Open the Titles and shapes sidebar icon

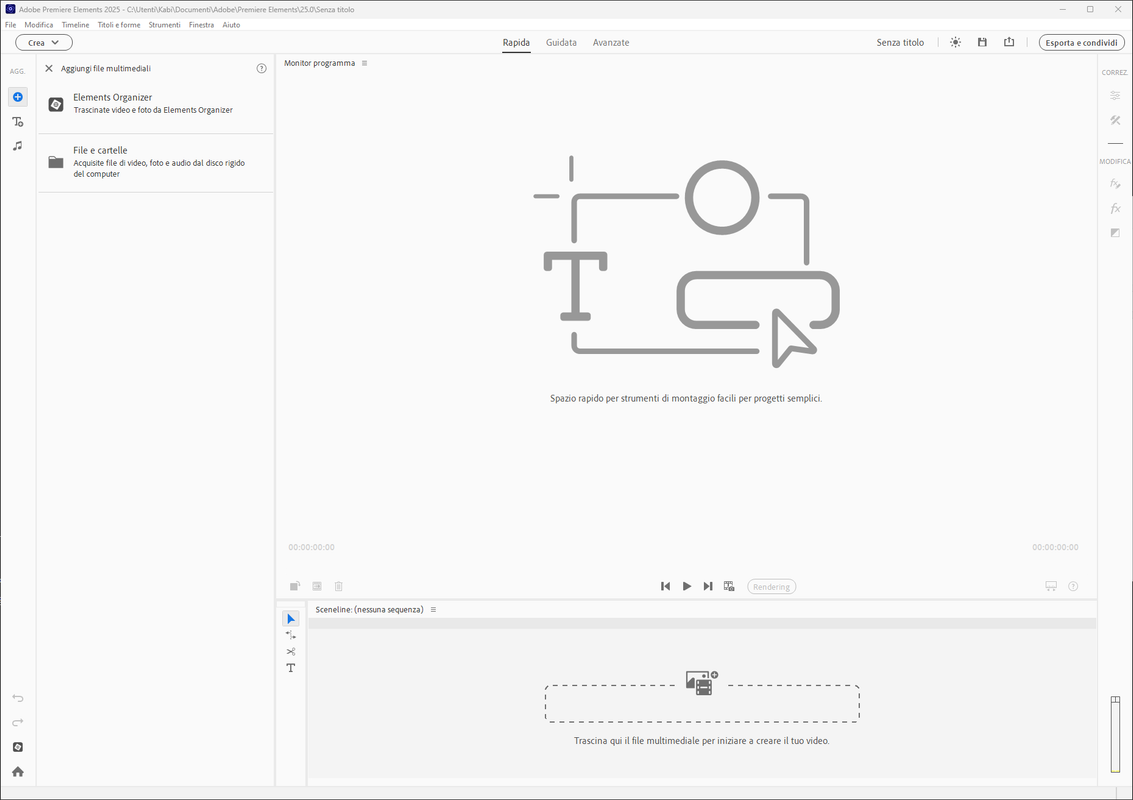pyautogui.click(x=18, y=121)
